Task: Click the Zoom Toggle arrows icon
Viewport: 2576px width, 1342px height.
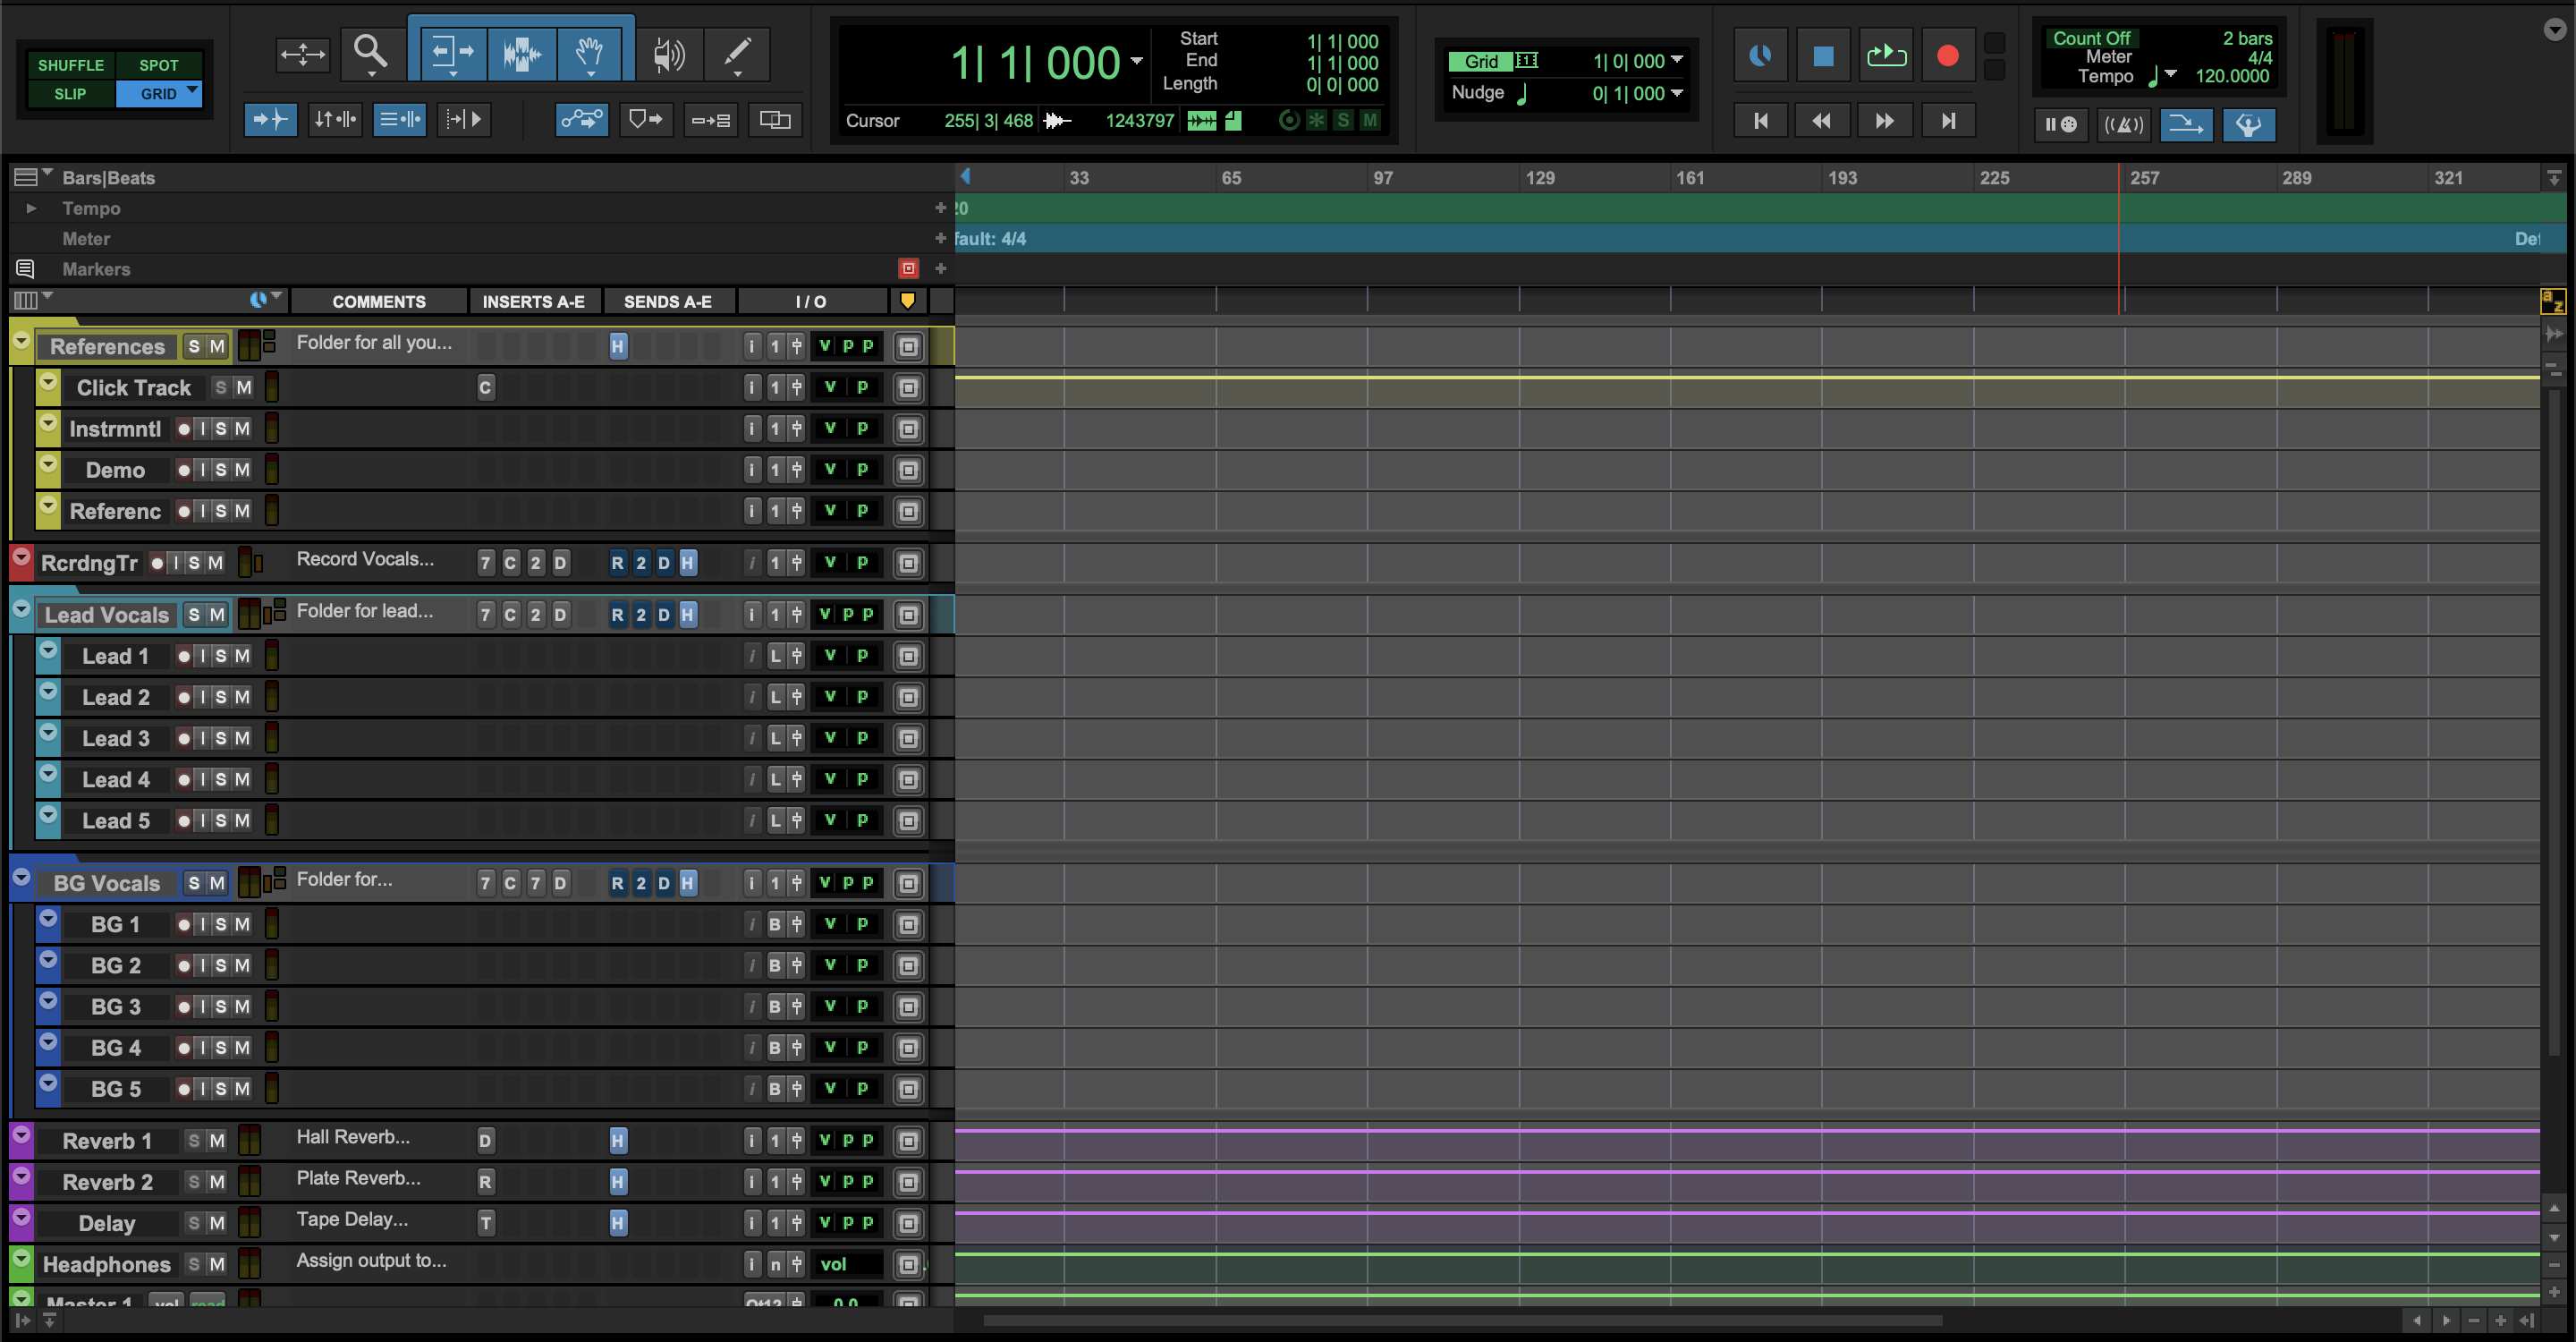Action: point(302,54)
